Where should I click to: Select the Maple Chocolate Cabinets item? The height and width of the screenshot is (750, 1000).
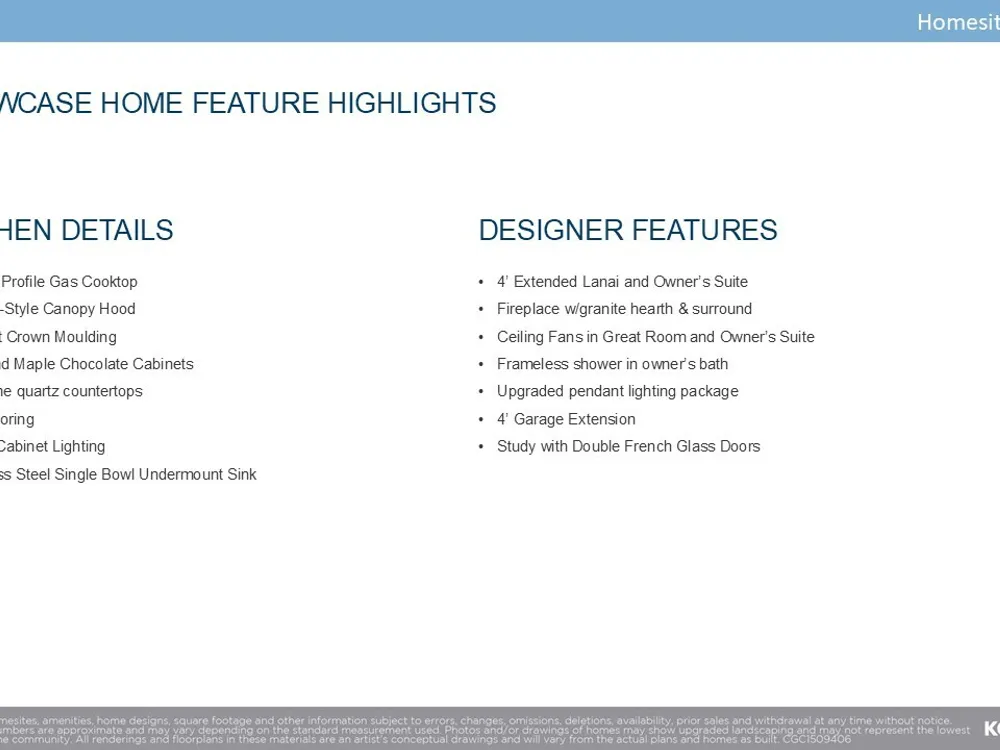(97, 364)
